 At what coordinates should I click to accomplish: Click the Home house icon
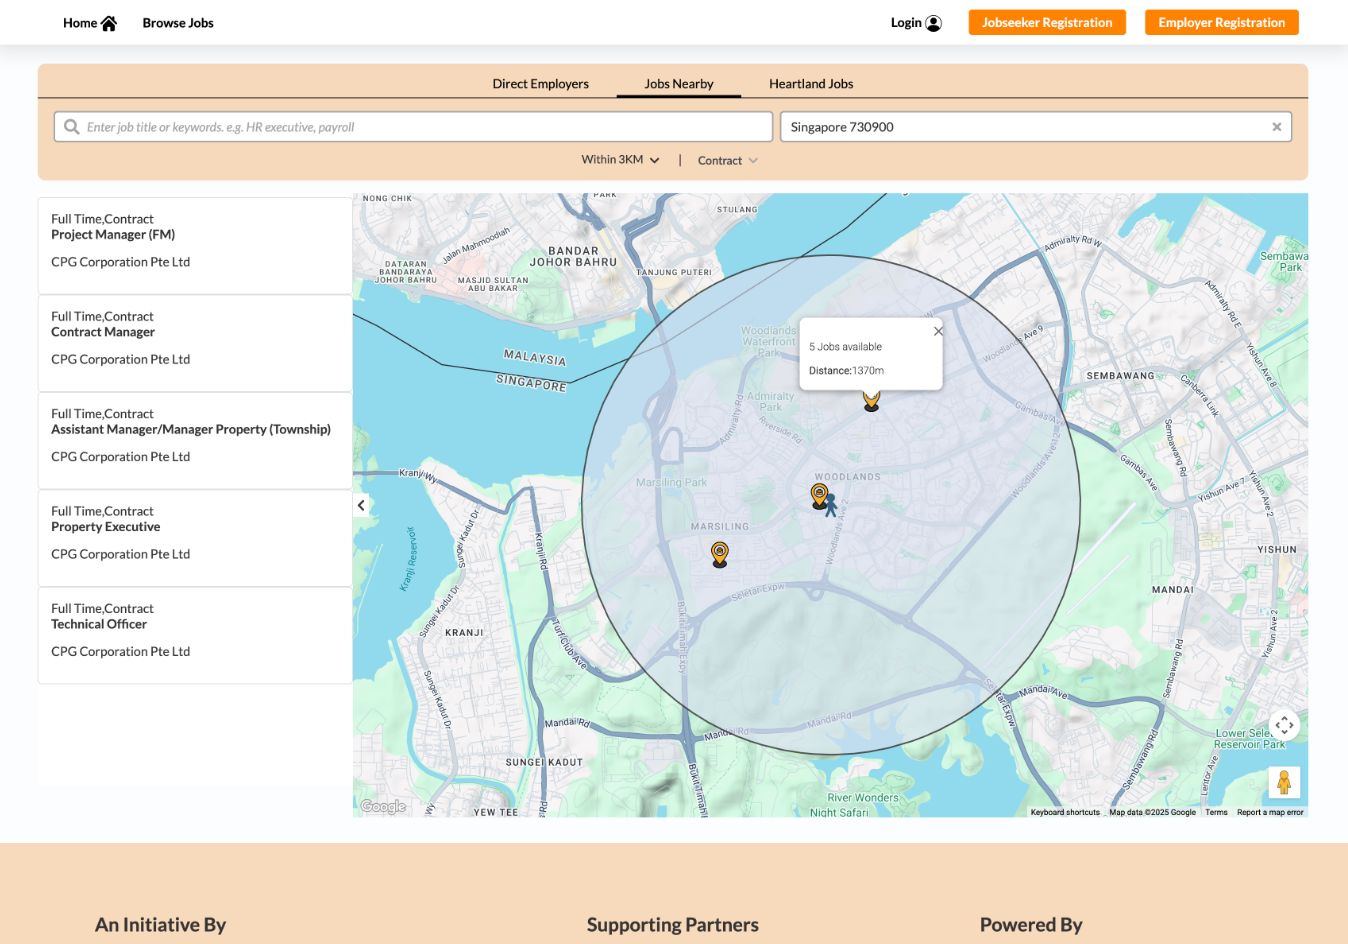coord(109,23)
